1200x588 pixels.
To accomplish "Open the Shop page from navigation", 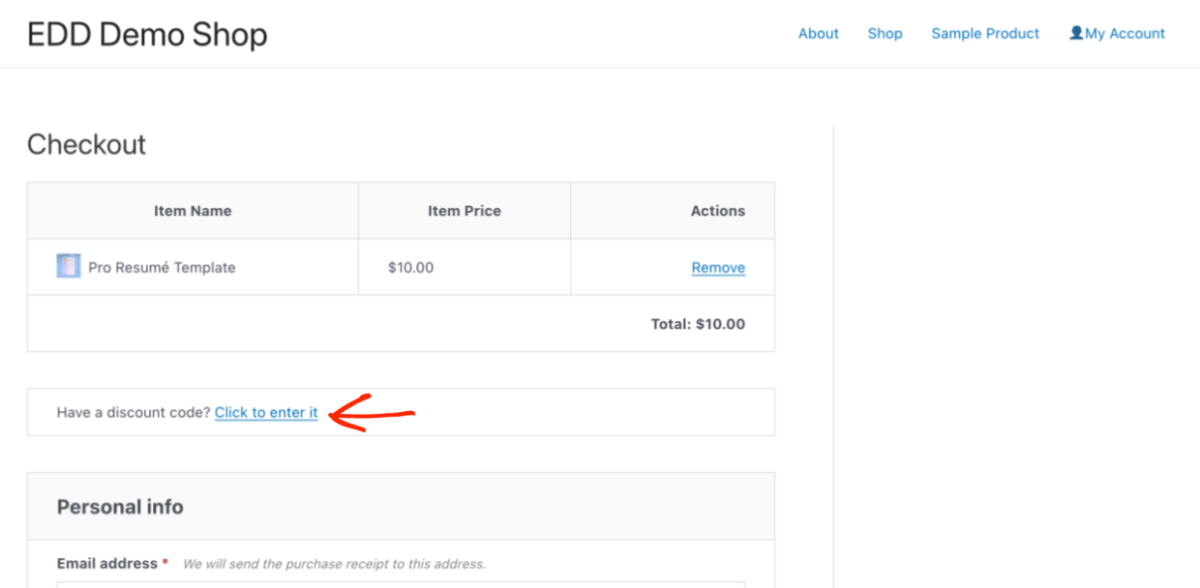I will point(884,33).
